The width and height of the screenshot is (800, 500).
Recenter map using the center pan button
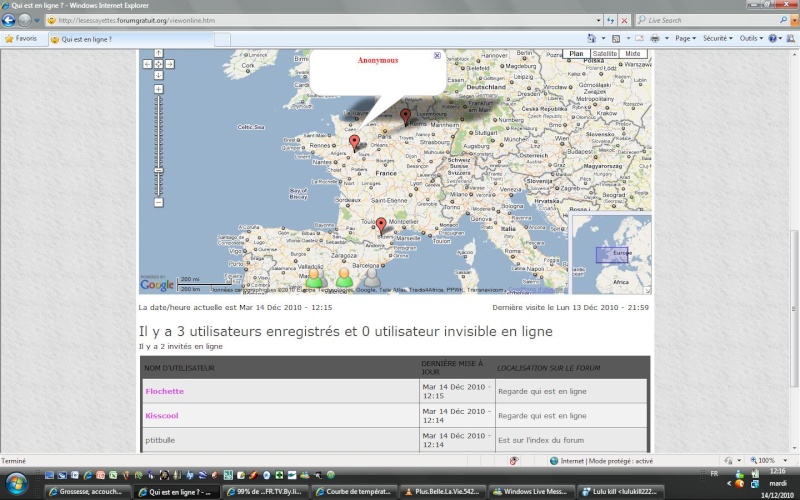point(159,64)
